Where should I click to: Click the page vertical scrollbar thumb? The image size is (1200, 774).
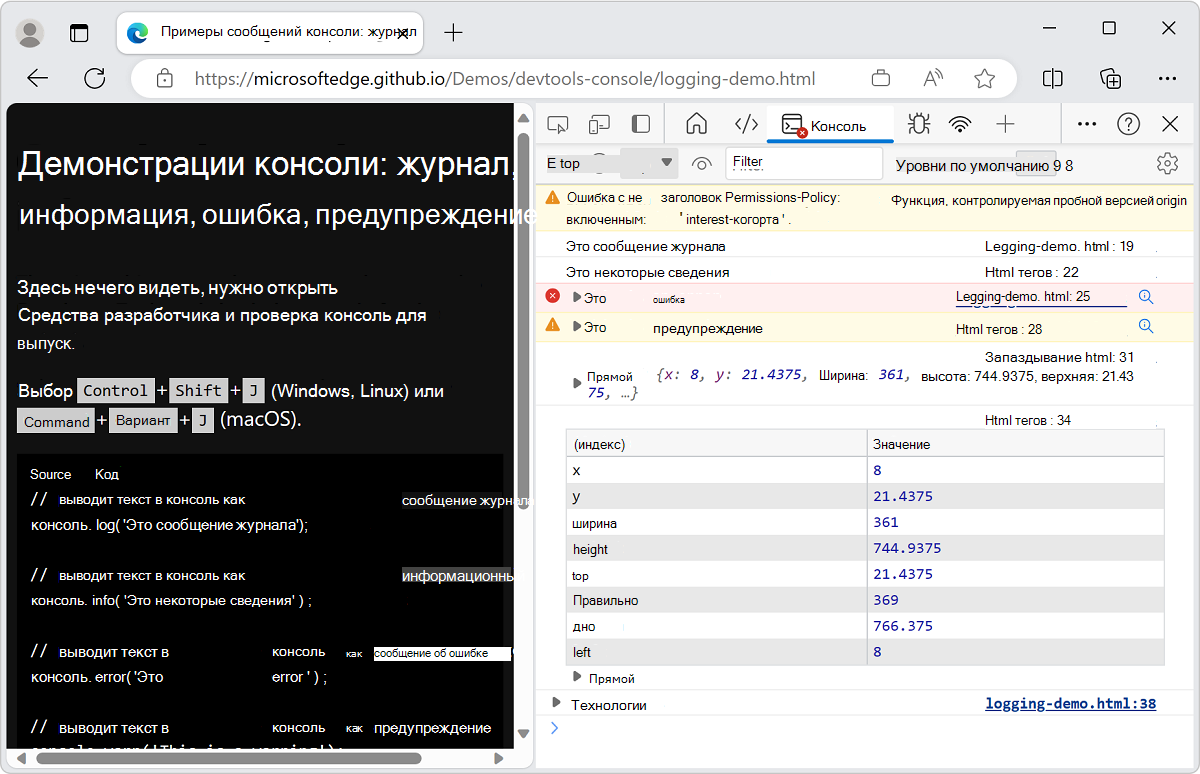click(523, 322)
